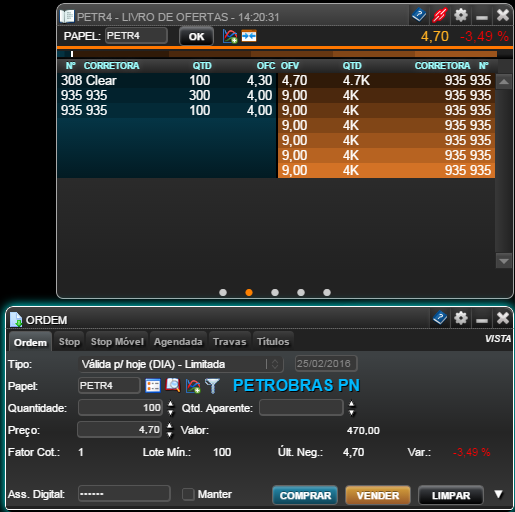The image size is (515, 512).
Task: Minimize the Livro de Ofertas window
Action: pos(482,17)
